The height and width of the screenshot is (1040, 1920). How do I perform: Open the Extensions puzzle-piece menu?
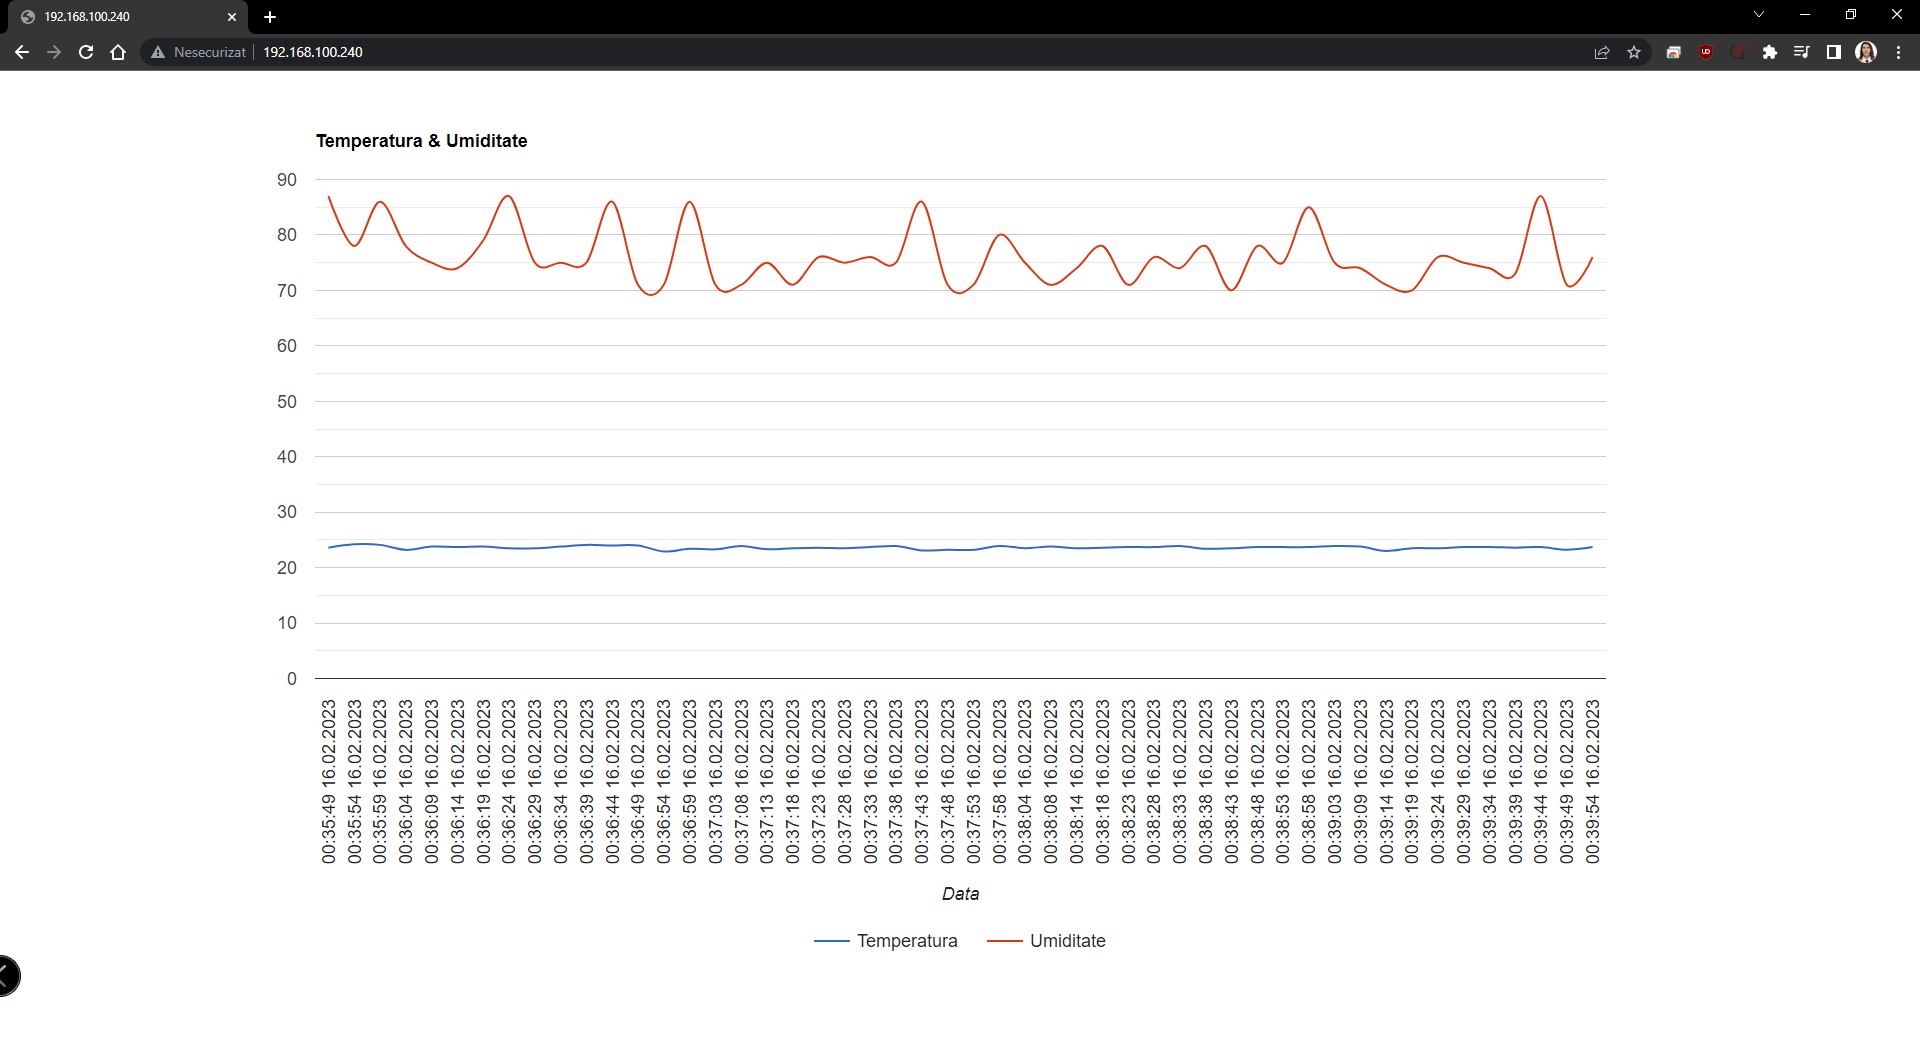[1770, 52]
